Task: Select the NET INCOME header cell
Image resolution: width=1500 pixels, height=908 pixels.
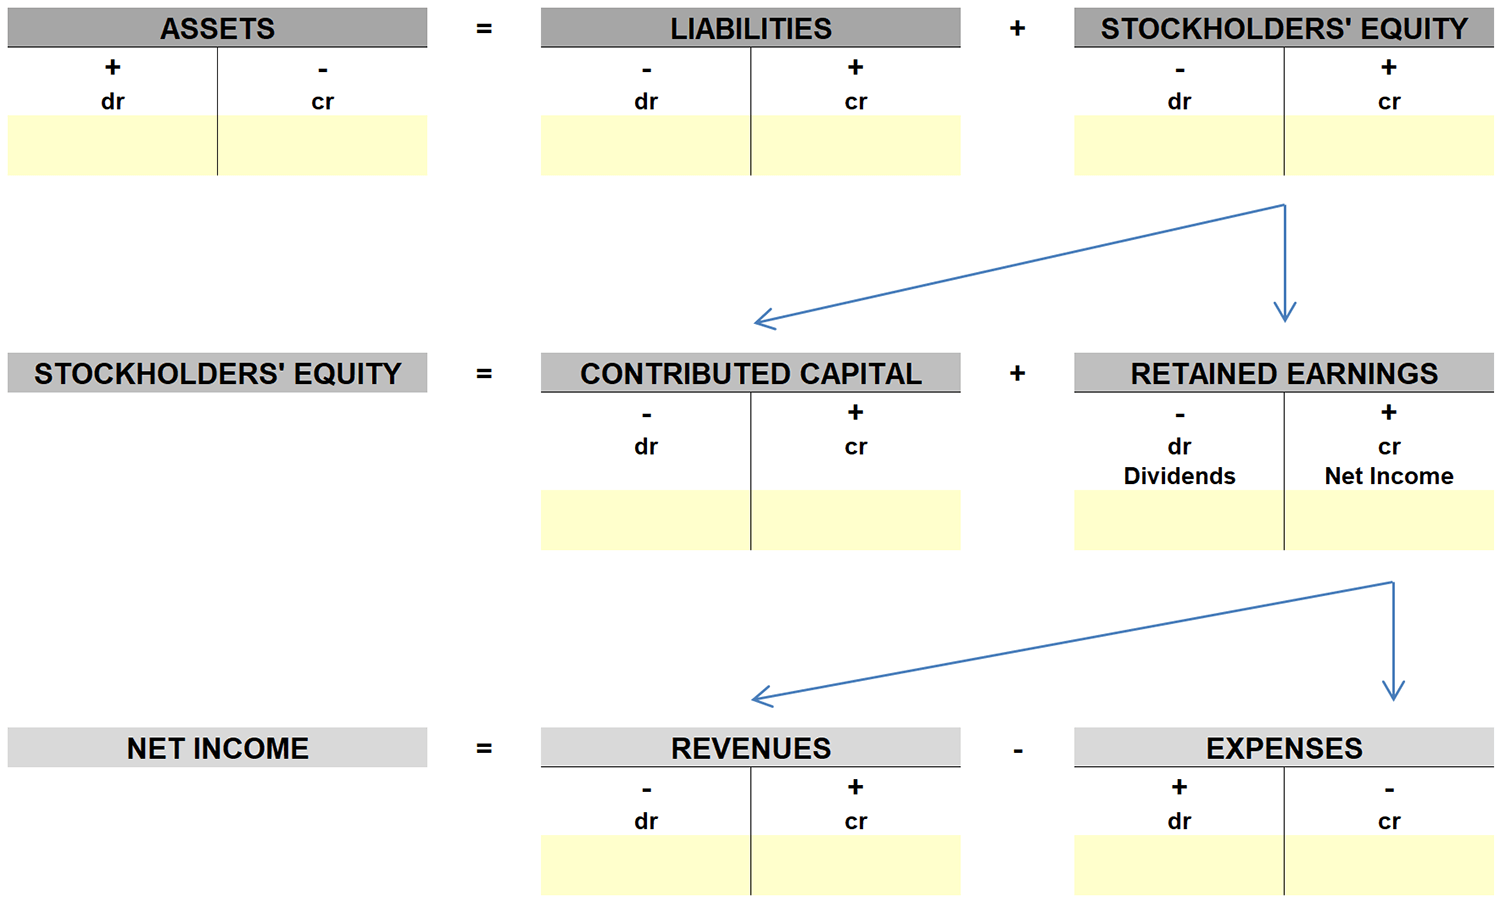Action: 217,748
